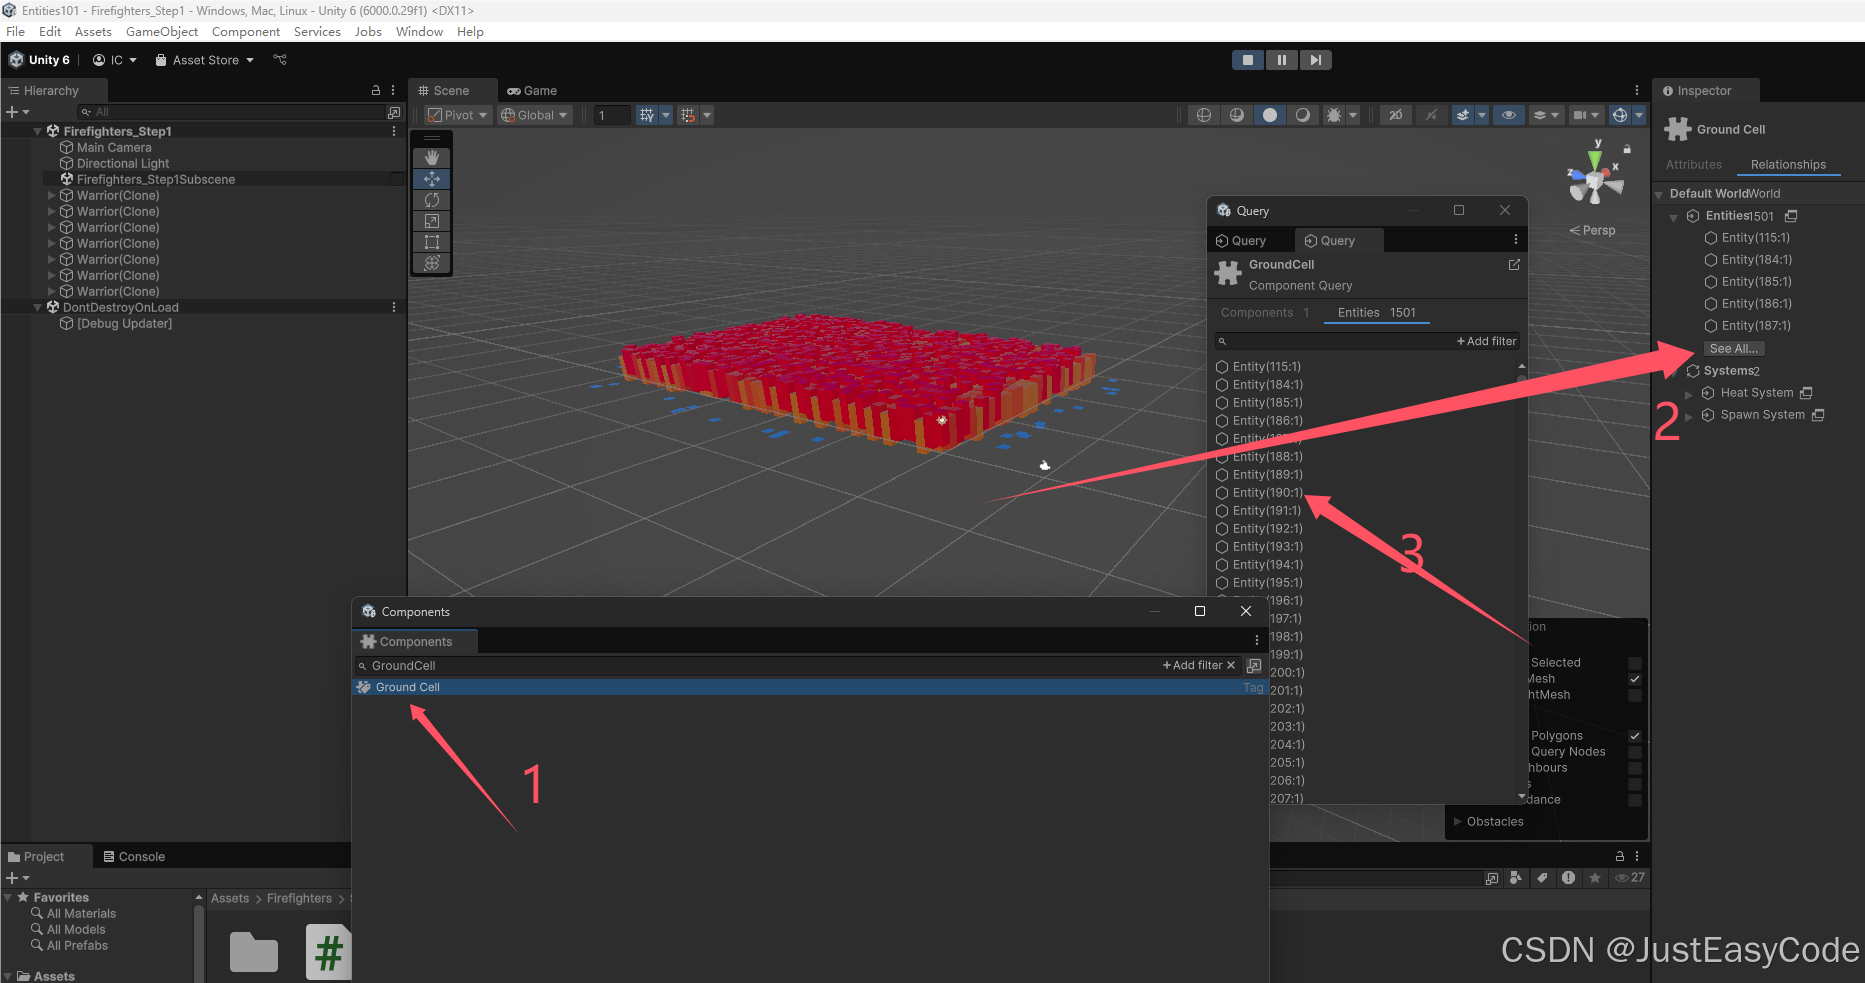Open the IC account dropdown
This screenshot has width=1865, height=983.
pyautogui.click(x=114, y=60)
